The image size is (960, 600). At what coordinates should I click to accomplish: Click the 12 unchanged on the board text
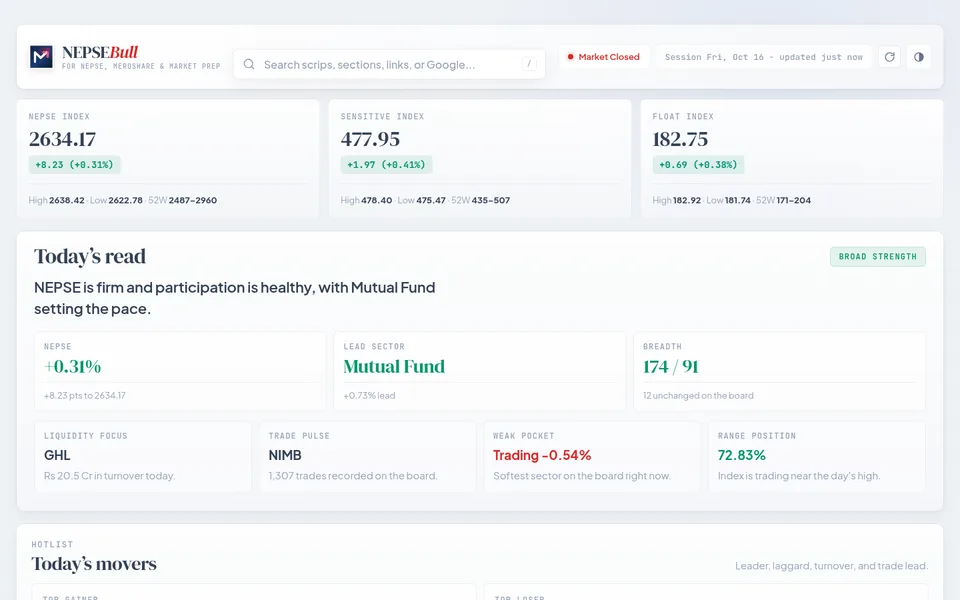698,396
